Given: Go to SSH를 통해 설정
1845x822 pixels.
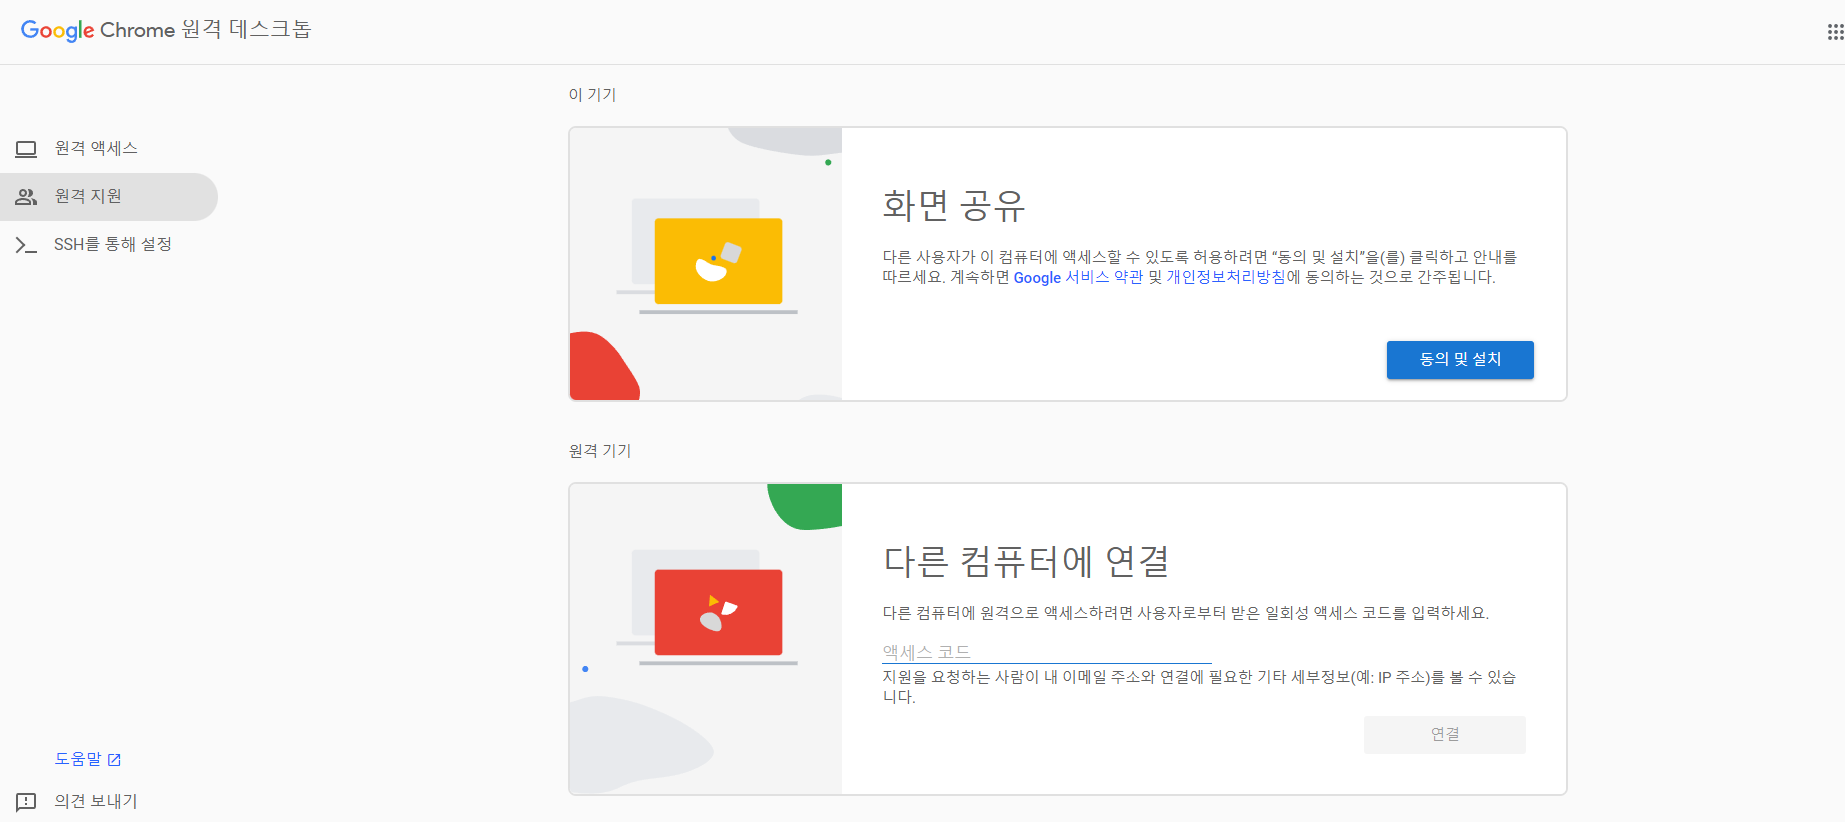Looking at the screenshot, I should point(109,244).
